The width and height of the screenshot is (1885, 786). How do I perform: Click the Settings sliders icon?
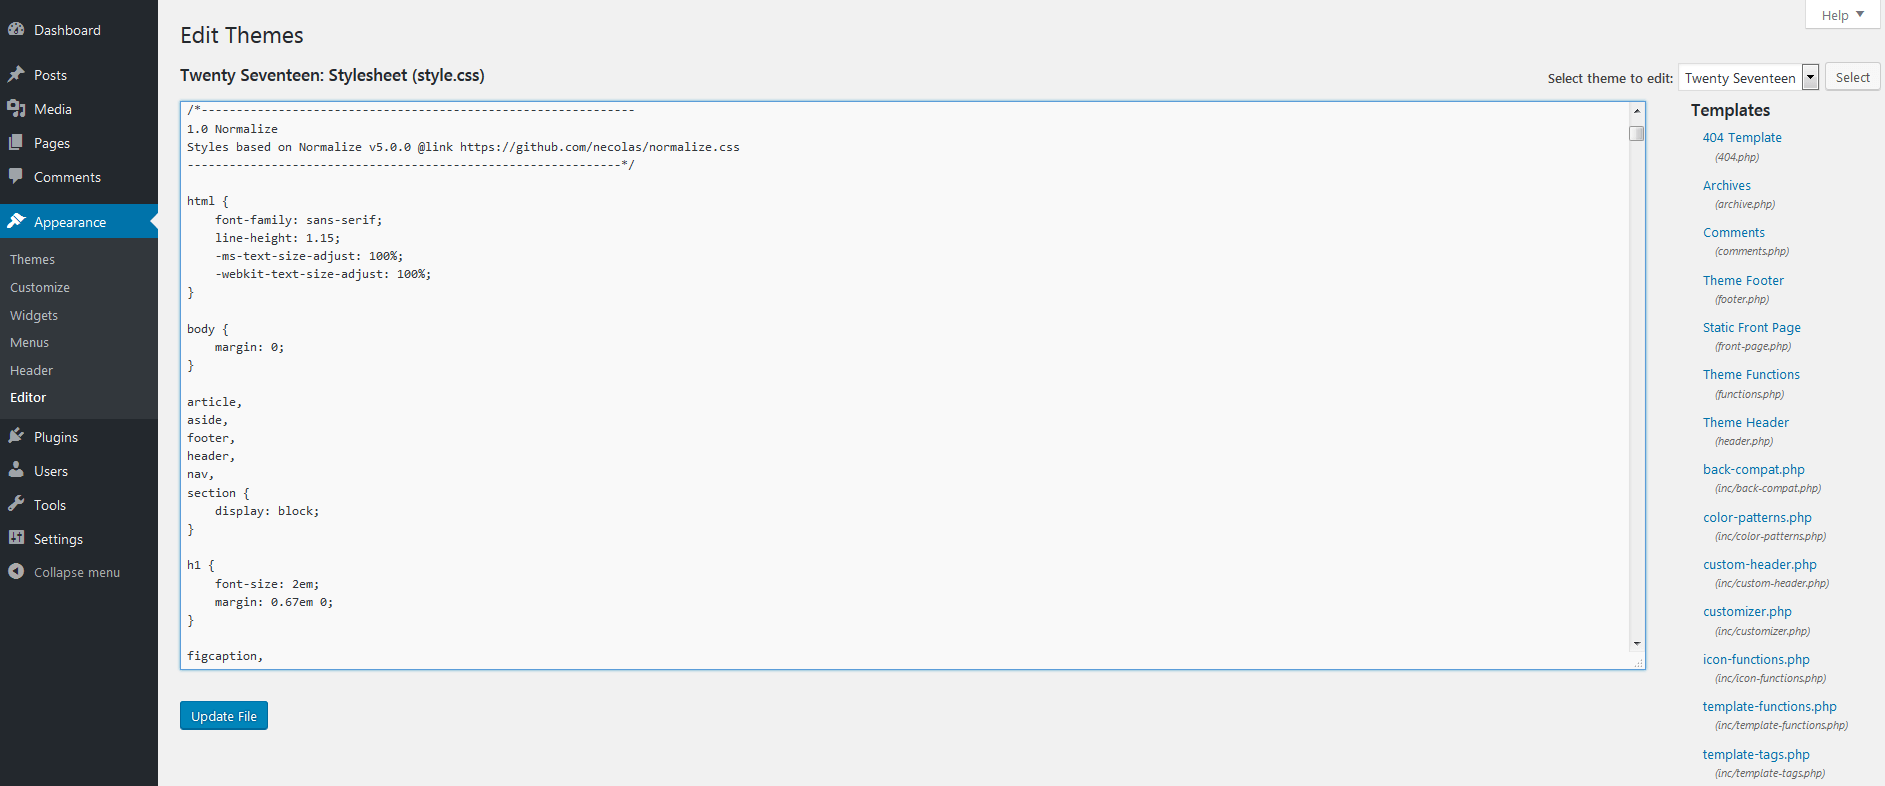[x=16, y=538]
